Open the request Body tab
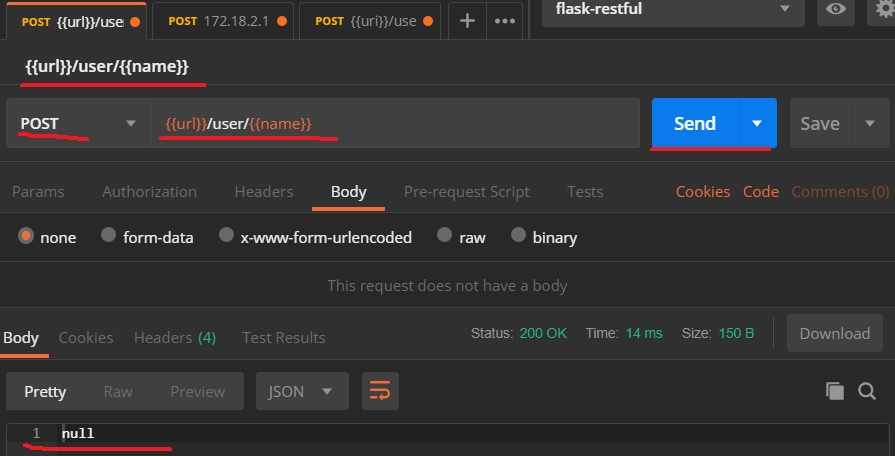 tap(348, 192)
